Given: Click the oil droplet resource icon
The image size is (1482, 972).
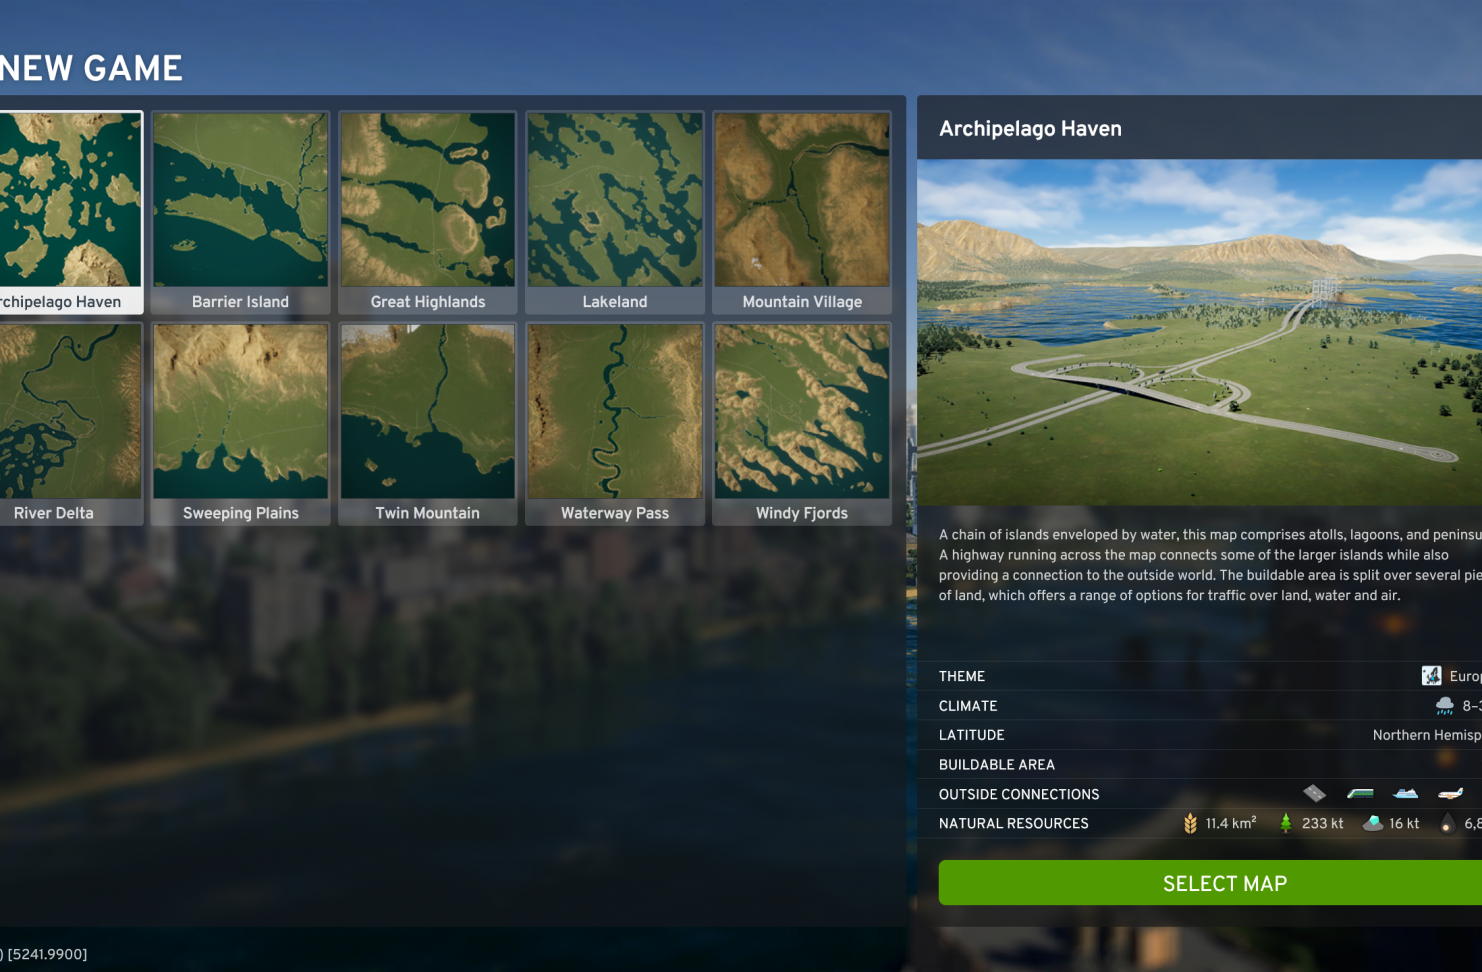Looking at the screenshot, I should (x=1447, y=824).
